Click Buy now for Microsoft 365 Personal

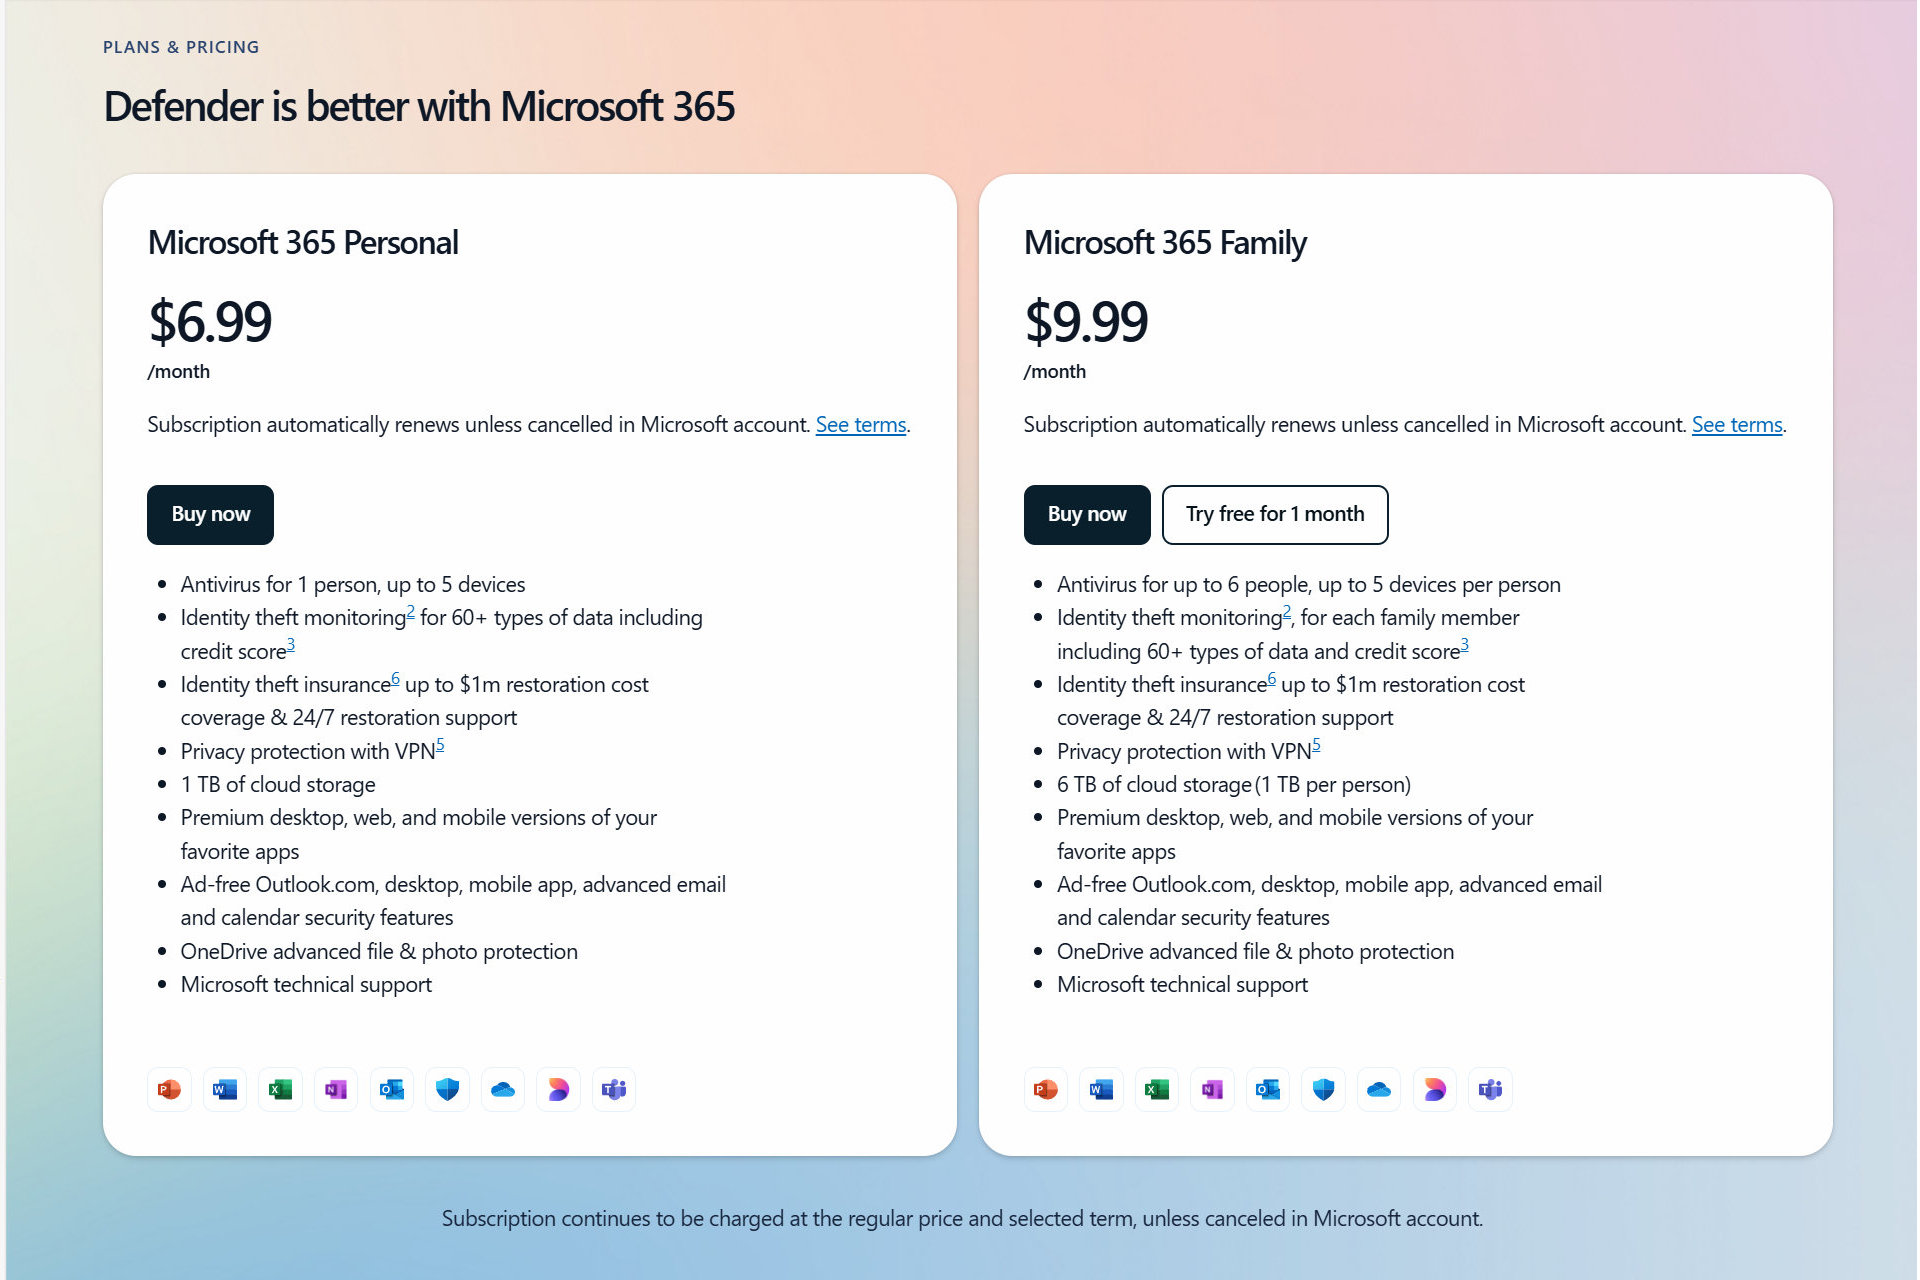[210, 513]
